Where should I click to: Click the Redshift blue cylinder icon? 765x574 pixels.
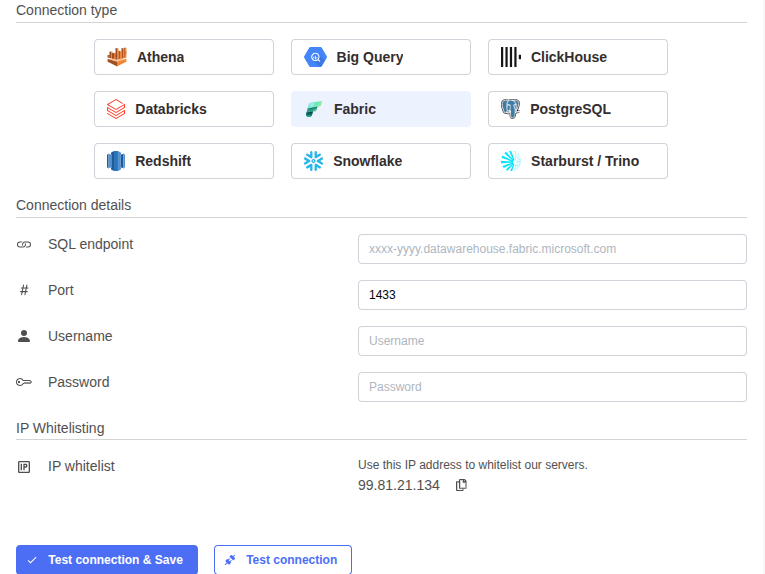tap(116, 161)
